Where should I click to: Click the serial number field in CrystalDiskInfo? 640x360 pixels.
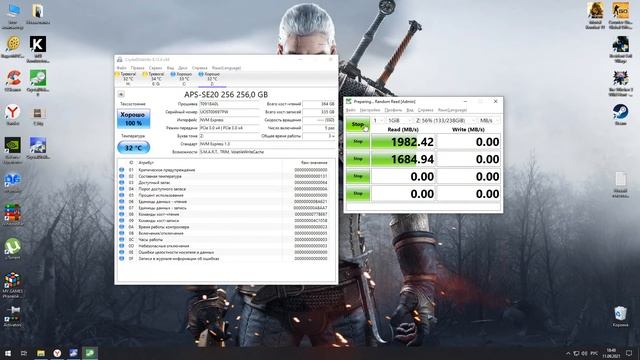[x=229, y=112]
